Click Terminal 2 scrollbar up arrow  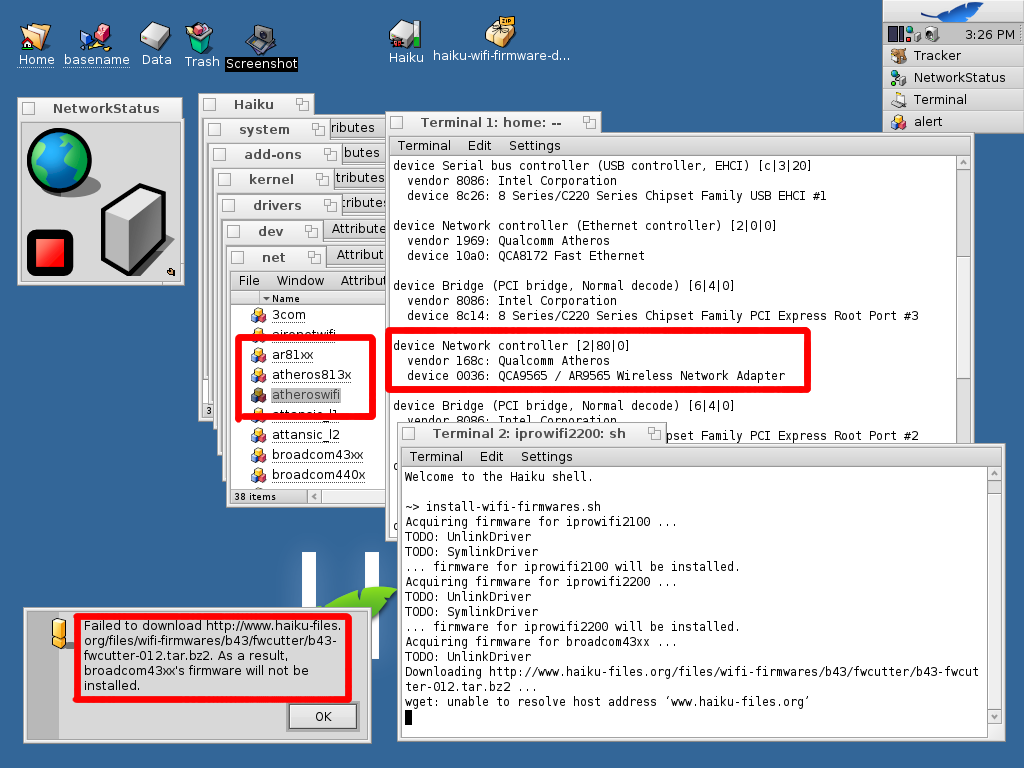994,473
